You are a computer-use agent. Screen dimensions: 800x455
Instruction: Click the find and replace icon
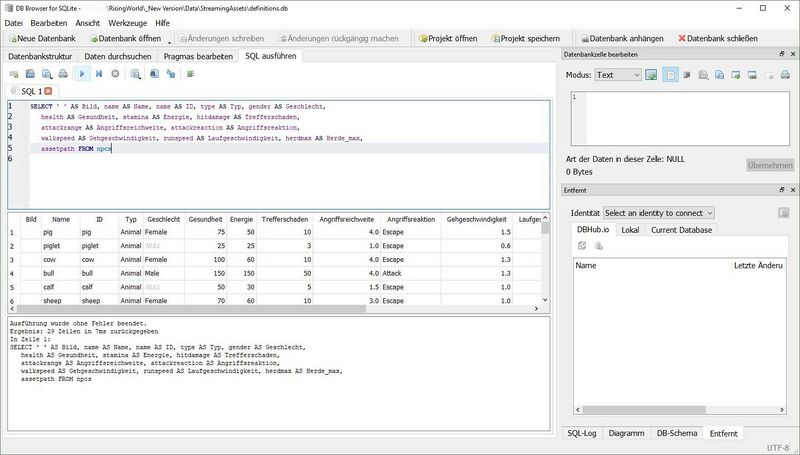171,74
